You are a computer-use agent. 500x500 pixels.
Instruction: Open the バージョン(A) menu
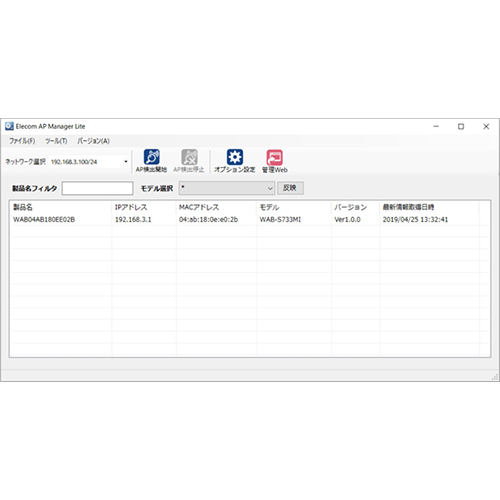pos(93,141)
